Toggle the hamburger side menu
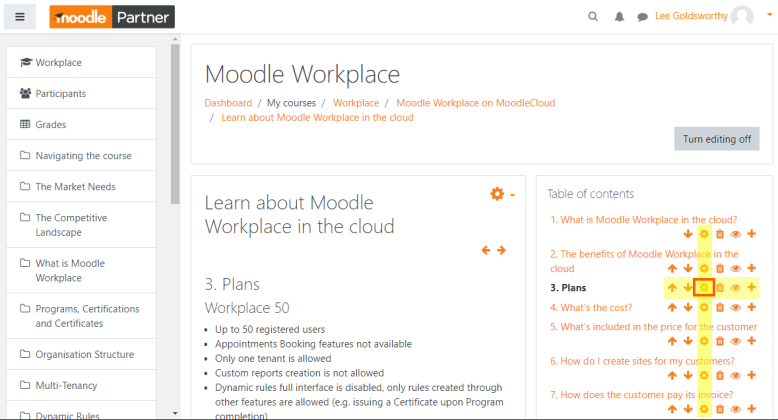778x420 pixels. coord(20,17)
